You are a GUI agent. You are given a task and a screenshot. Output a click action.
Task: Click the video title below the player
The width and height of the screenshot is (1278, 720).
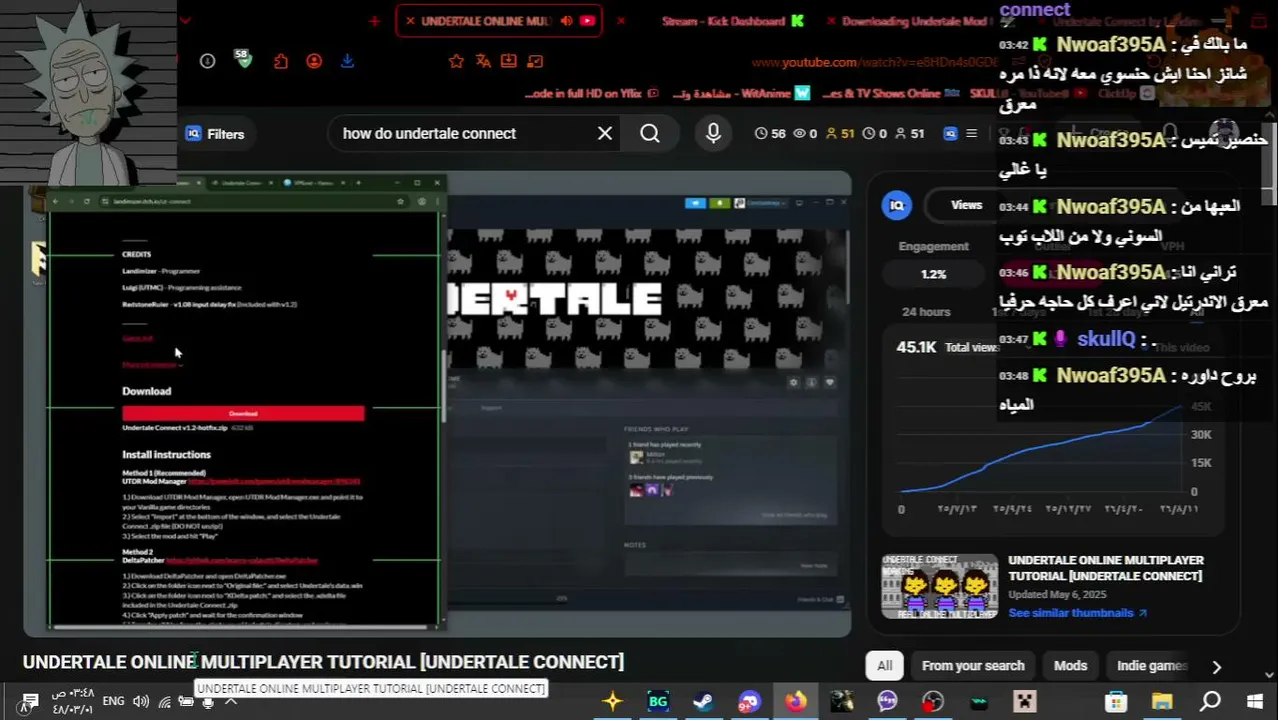tap(323, 662)
